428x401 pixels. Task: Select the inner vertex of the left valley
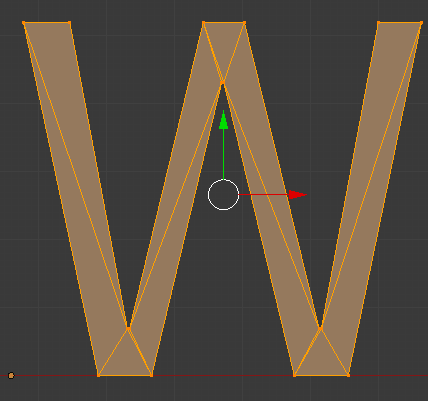[x=128, y=329]
